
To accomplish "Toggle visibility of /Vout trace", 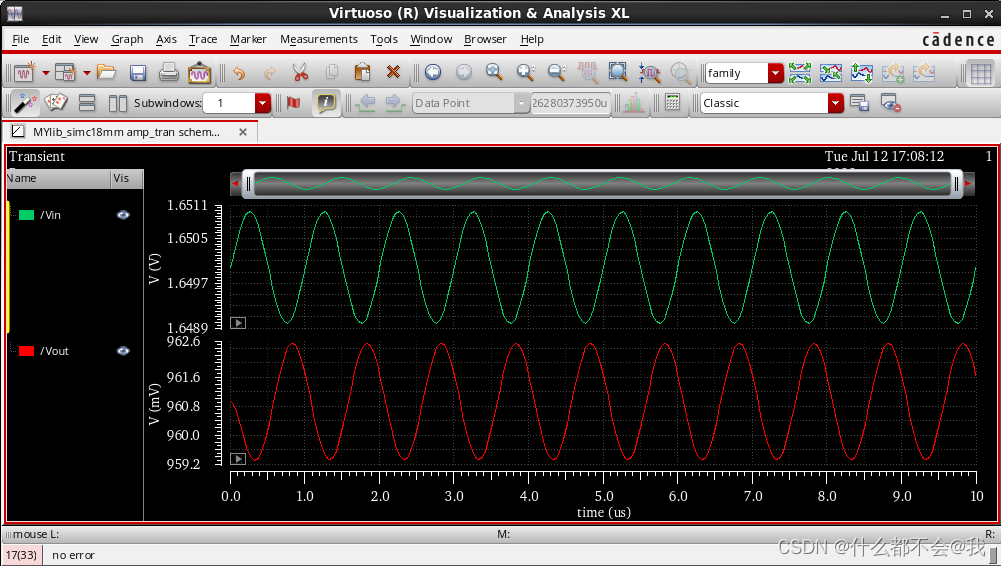I will click(x=123, y=351).
